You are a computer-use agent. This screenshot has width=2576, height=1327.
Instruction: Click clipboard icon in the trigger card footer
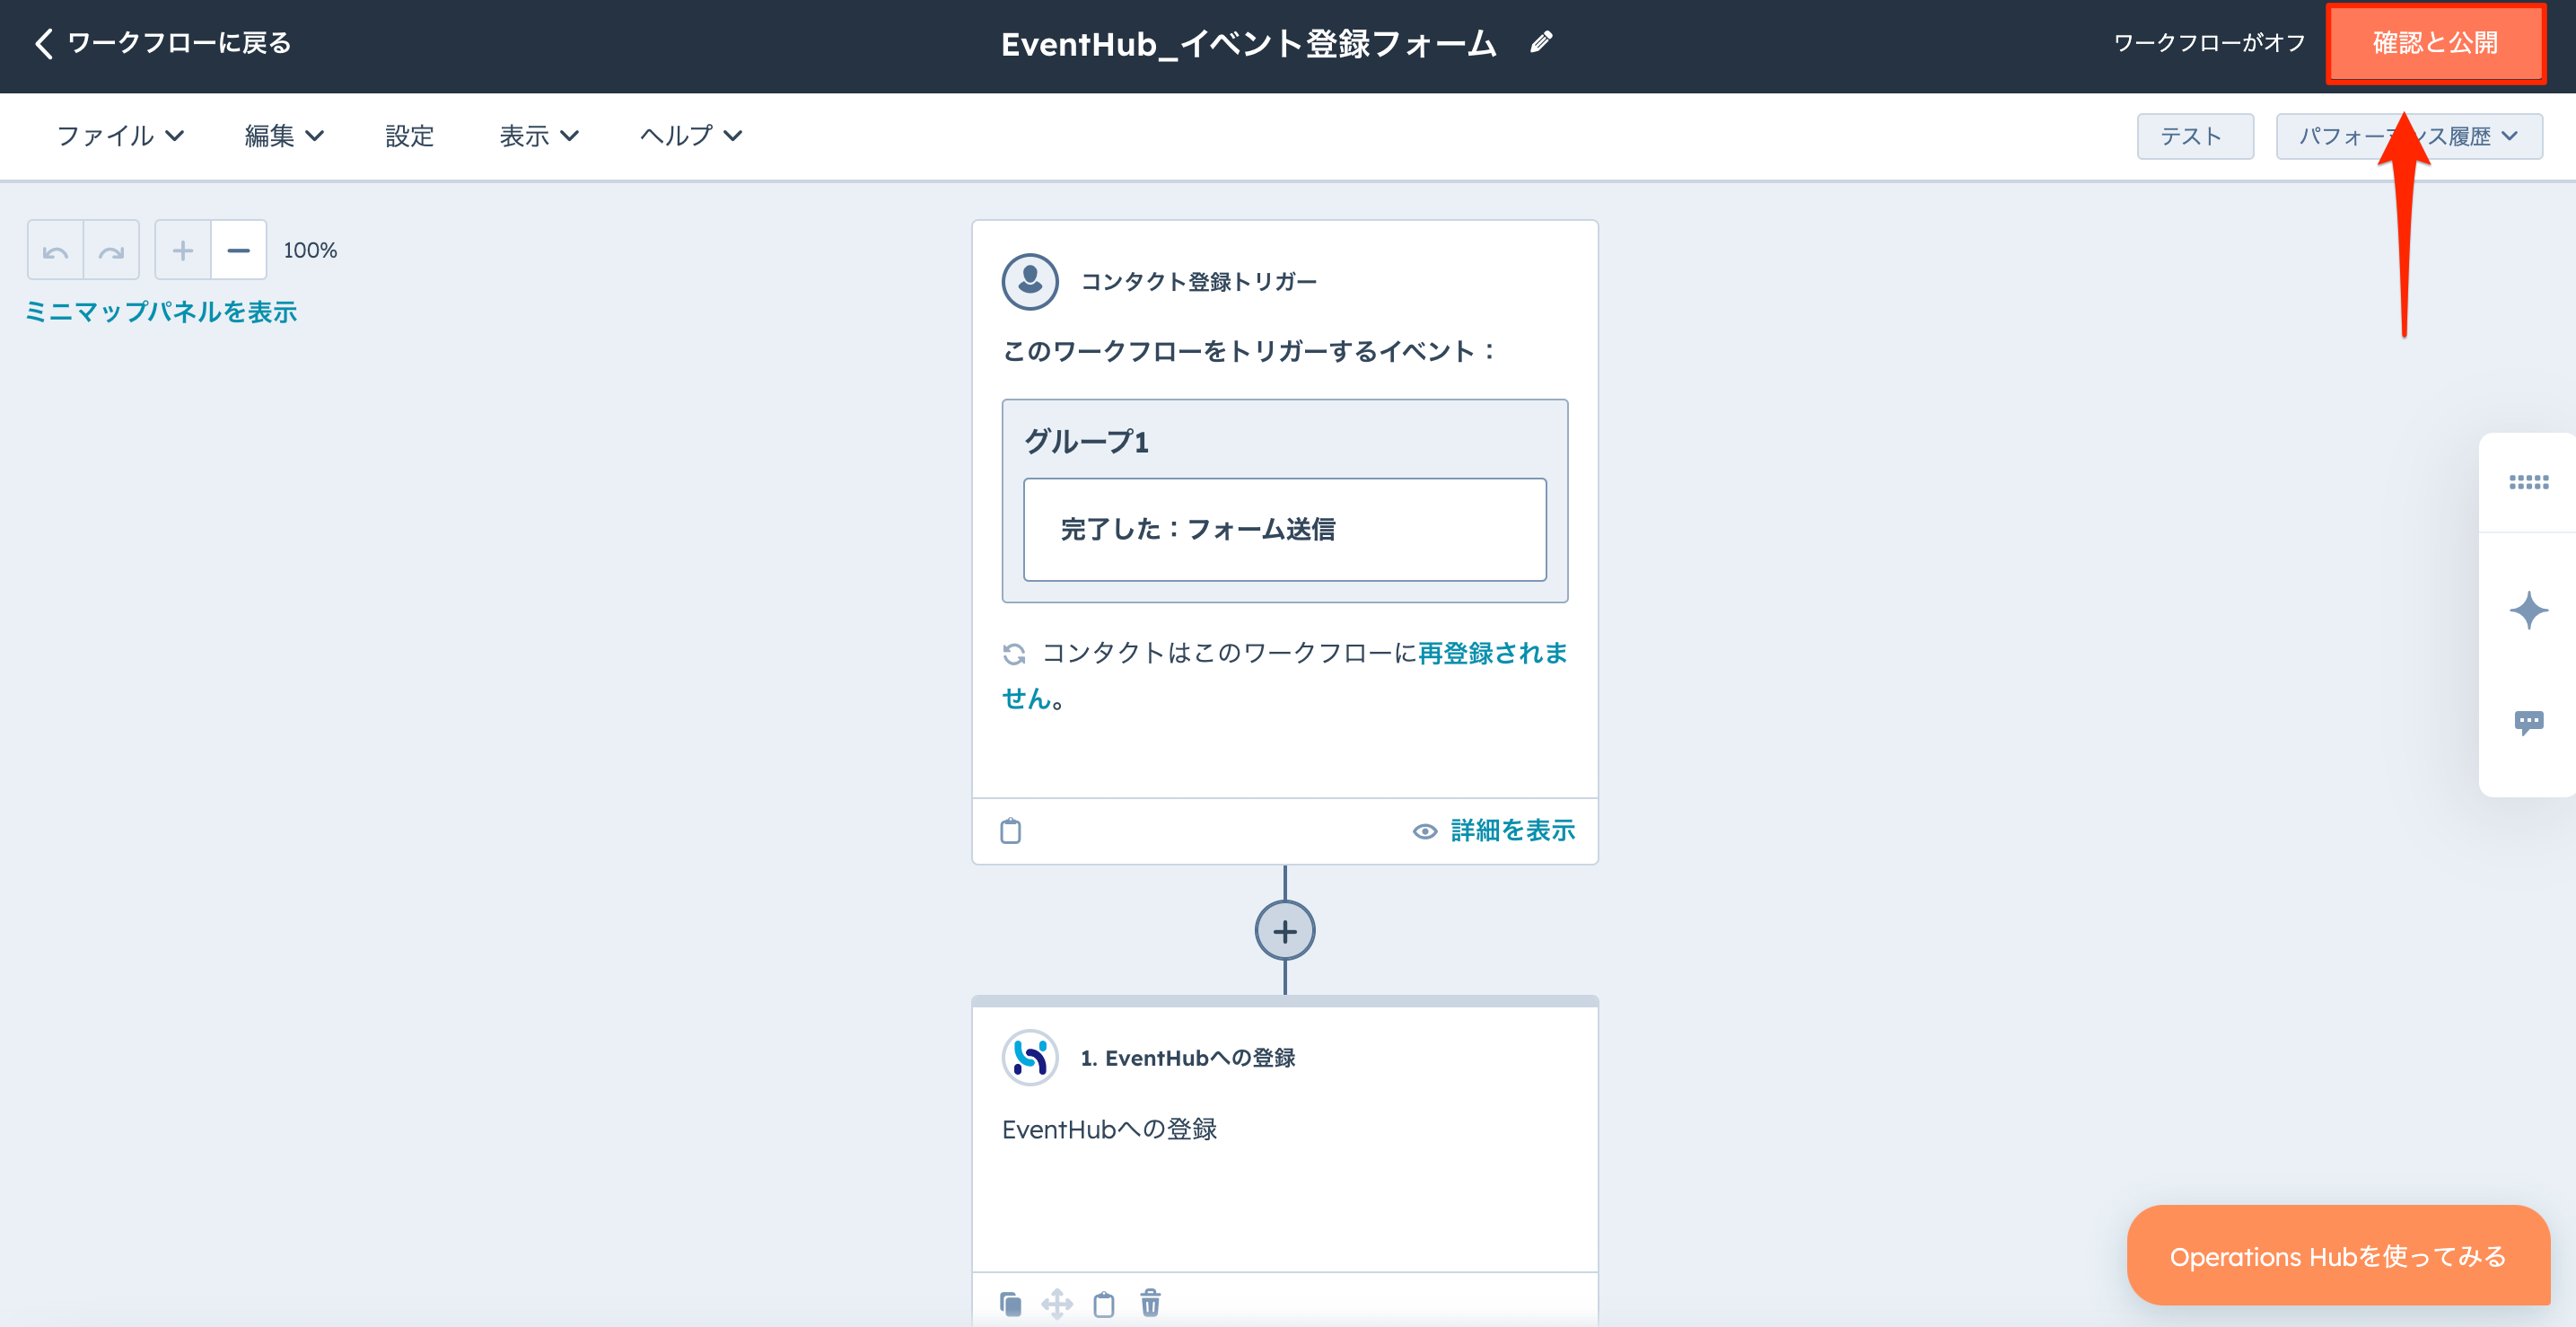pyautogui.click(x=1011, y=830)
